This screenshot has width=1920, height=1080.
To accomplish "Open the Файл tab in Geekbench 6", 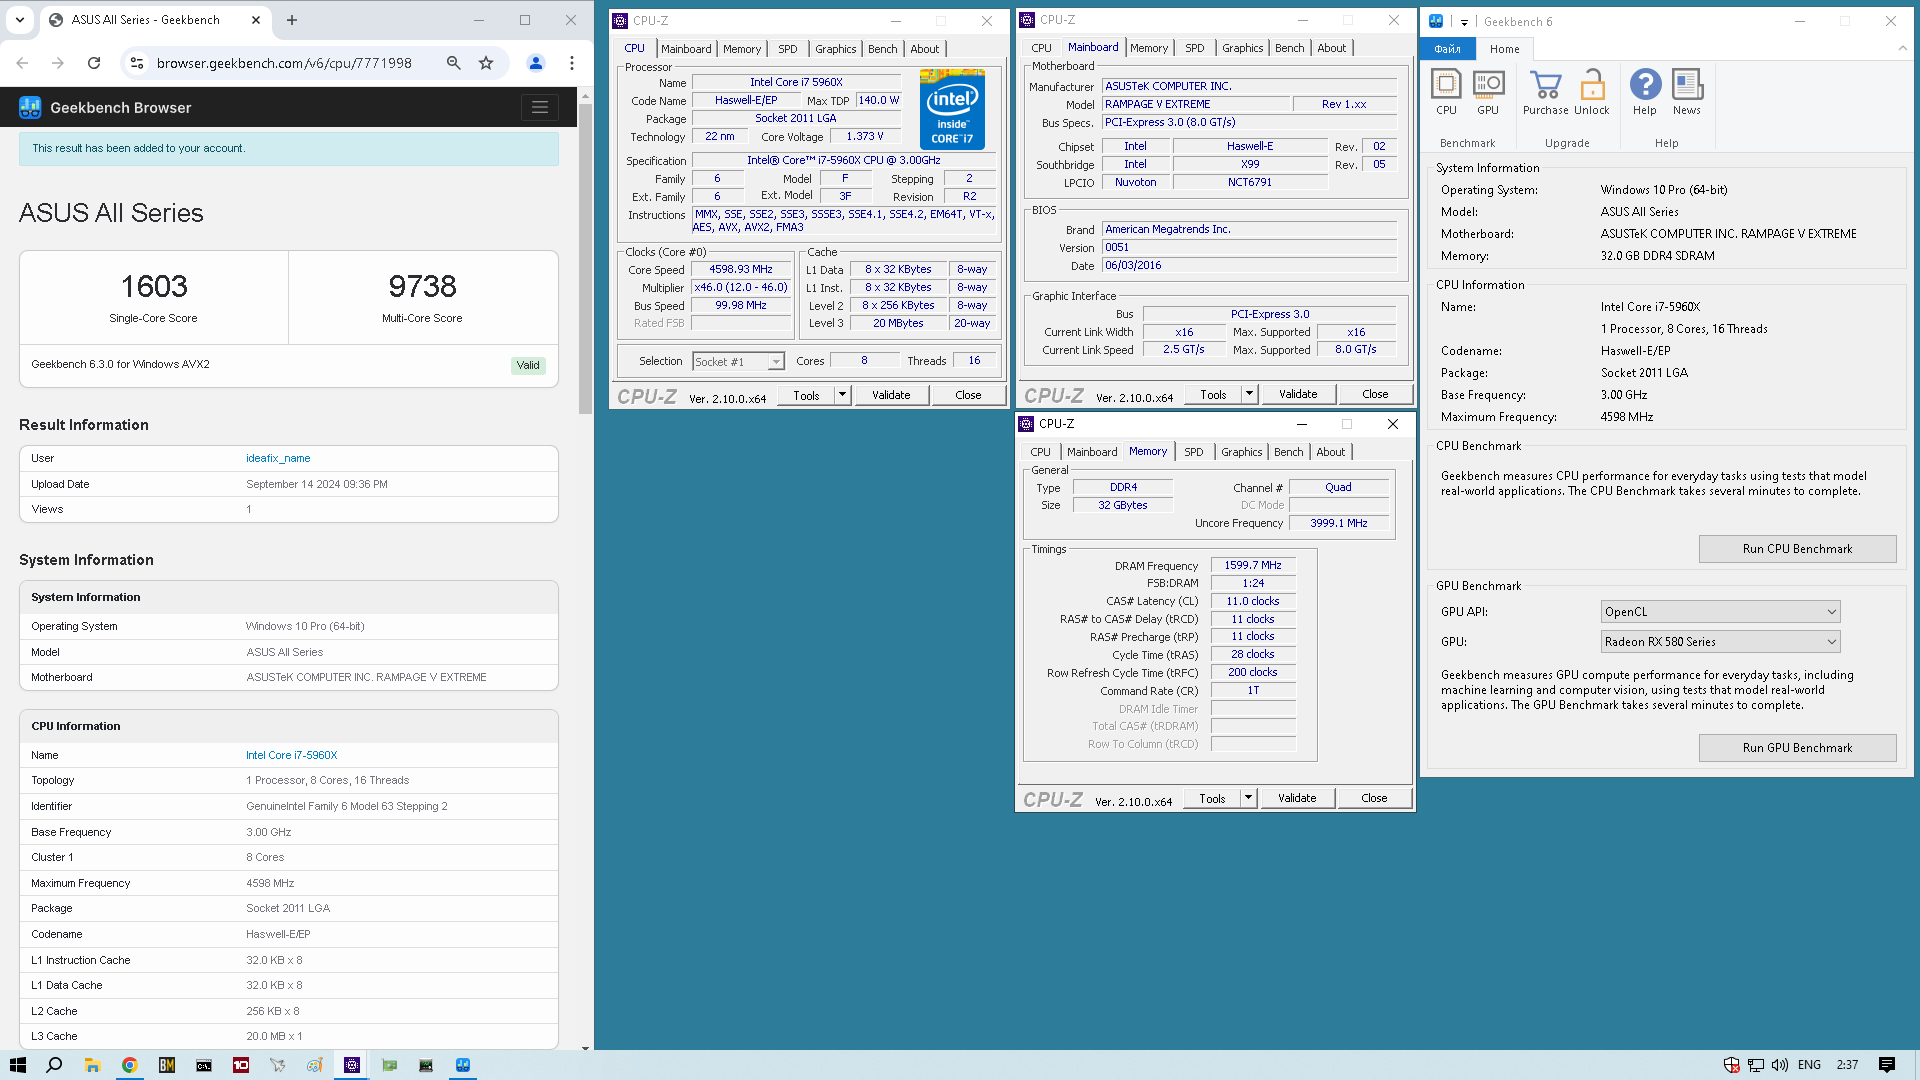I will click(1447, 49).
